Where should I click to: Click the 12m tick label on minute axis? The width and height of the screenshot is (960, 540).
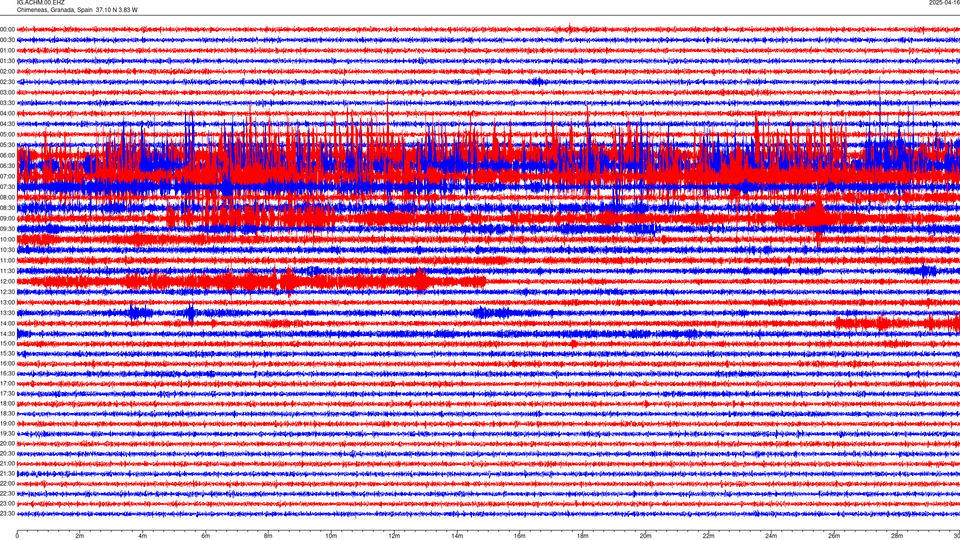[x=394, y=536]
